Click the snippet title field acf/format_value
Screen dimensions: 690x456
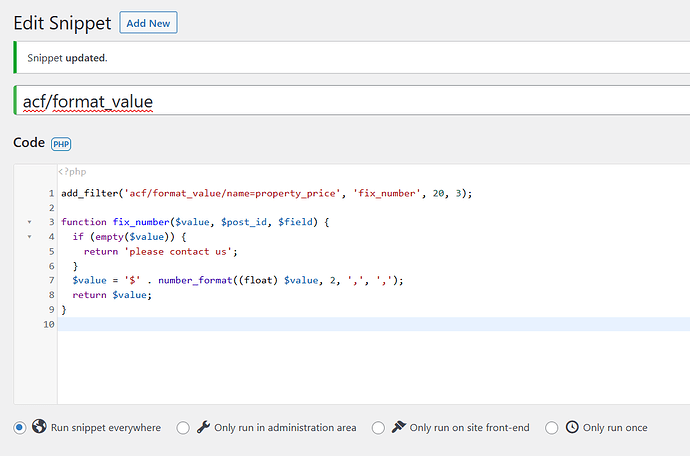(x=352, y=101)
